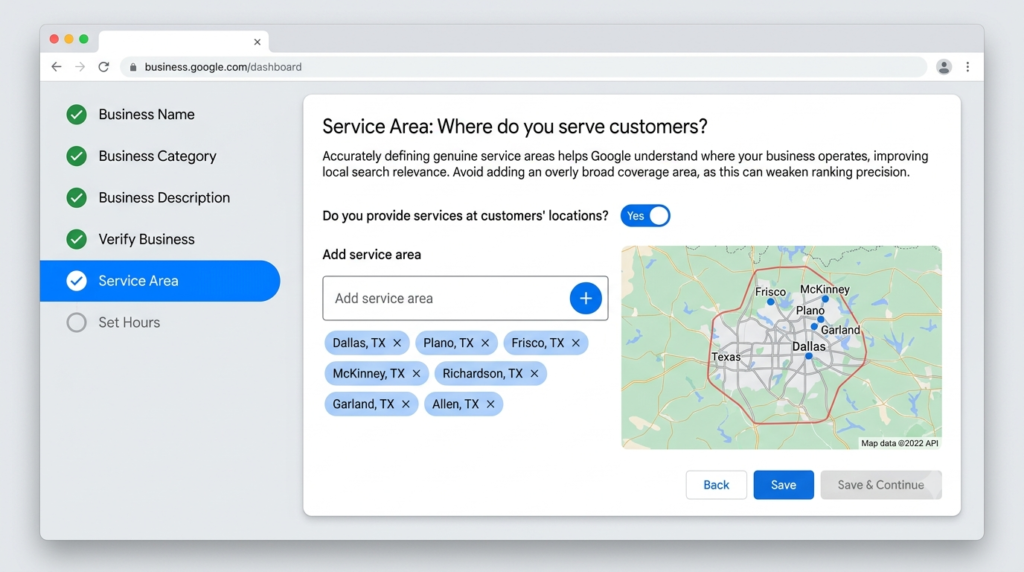
Task: Open the Business Description step
Action: [164, 198]
